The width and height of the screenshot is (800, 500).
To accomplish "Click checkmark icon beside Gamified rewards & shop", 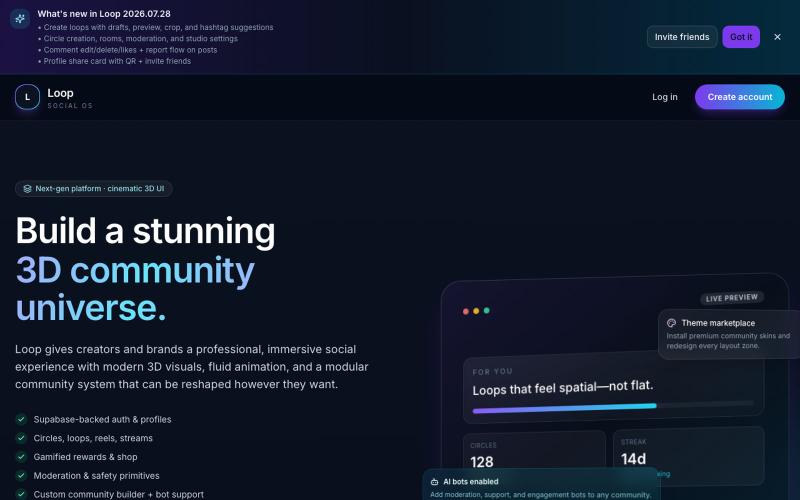I will tap(21, 457).
